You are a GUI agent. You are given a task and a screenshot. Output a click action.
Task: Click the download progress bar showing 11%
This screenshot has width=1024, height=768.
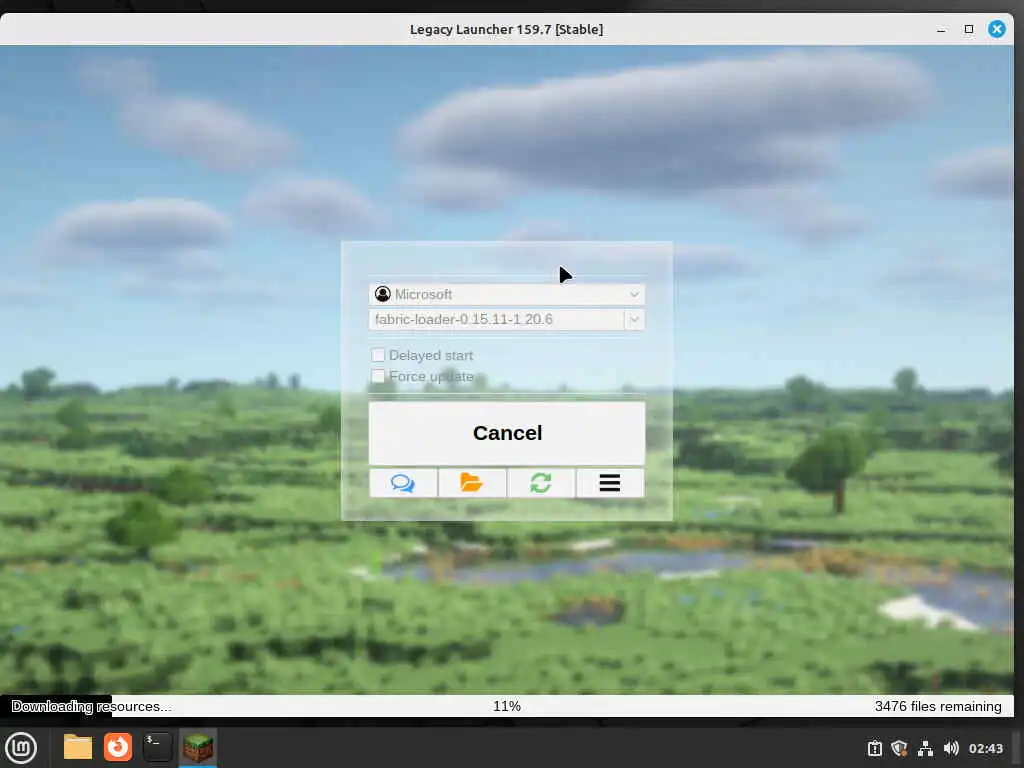[507, 706]
